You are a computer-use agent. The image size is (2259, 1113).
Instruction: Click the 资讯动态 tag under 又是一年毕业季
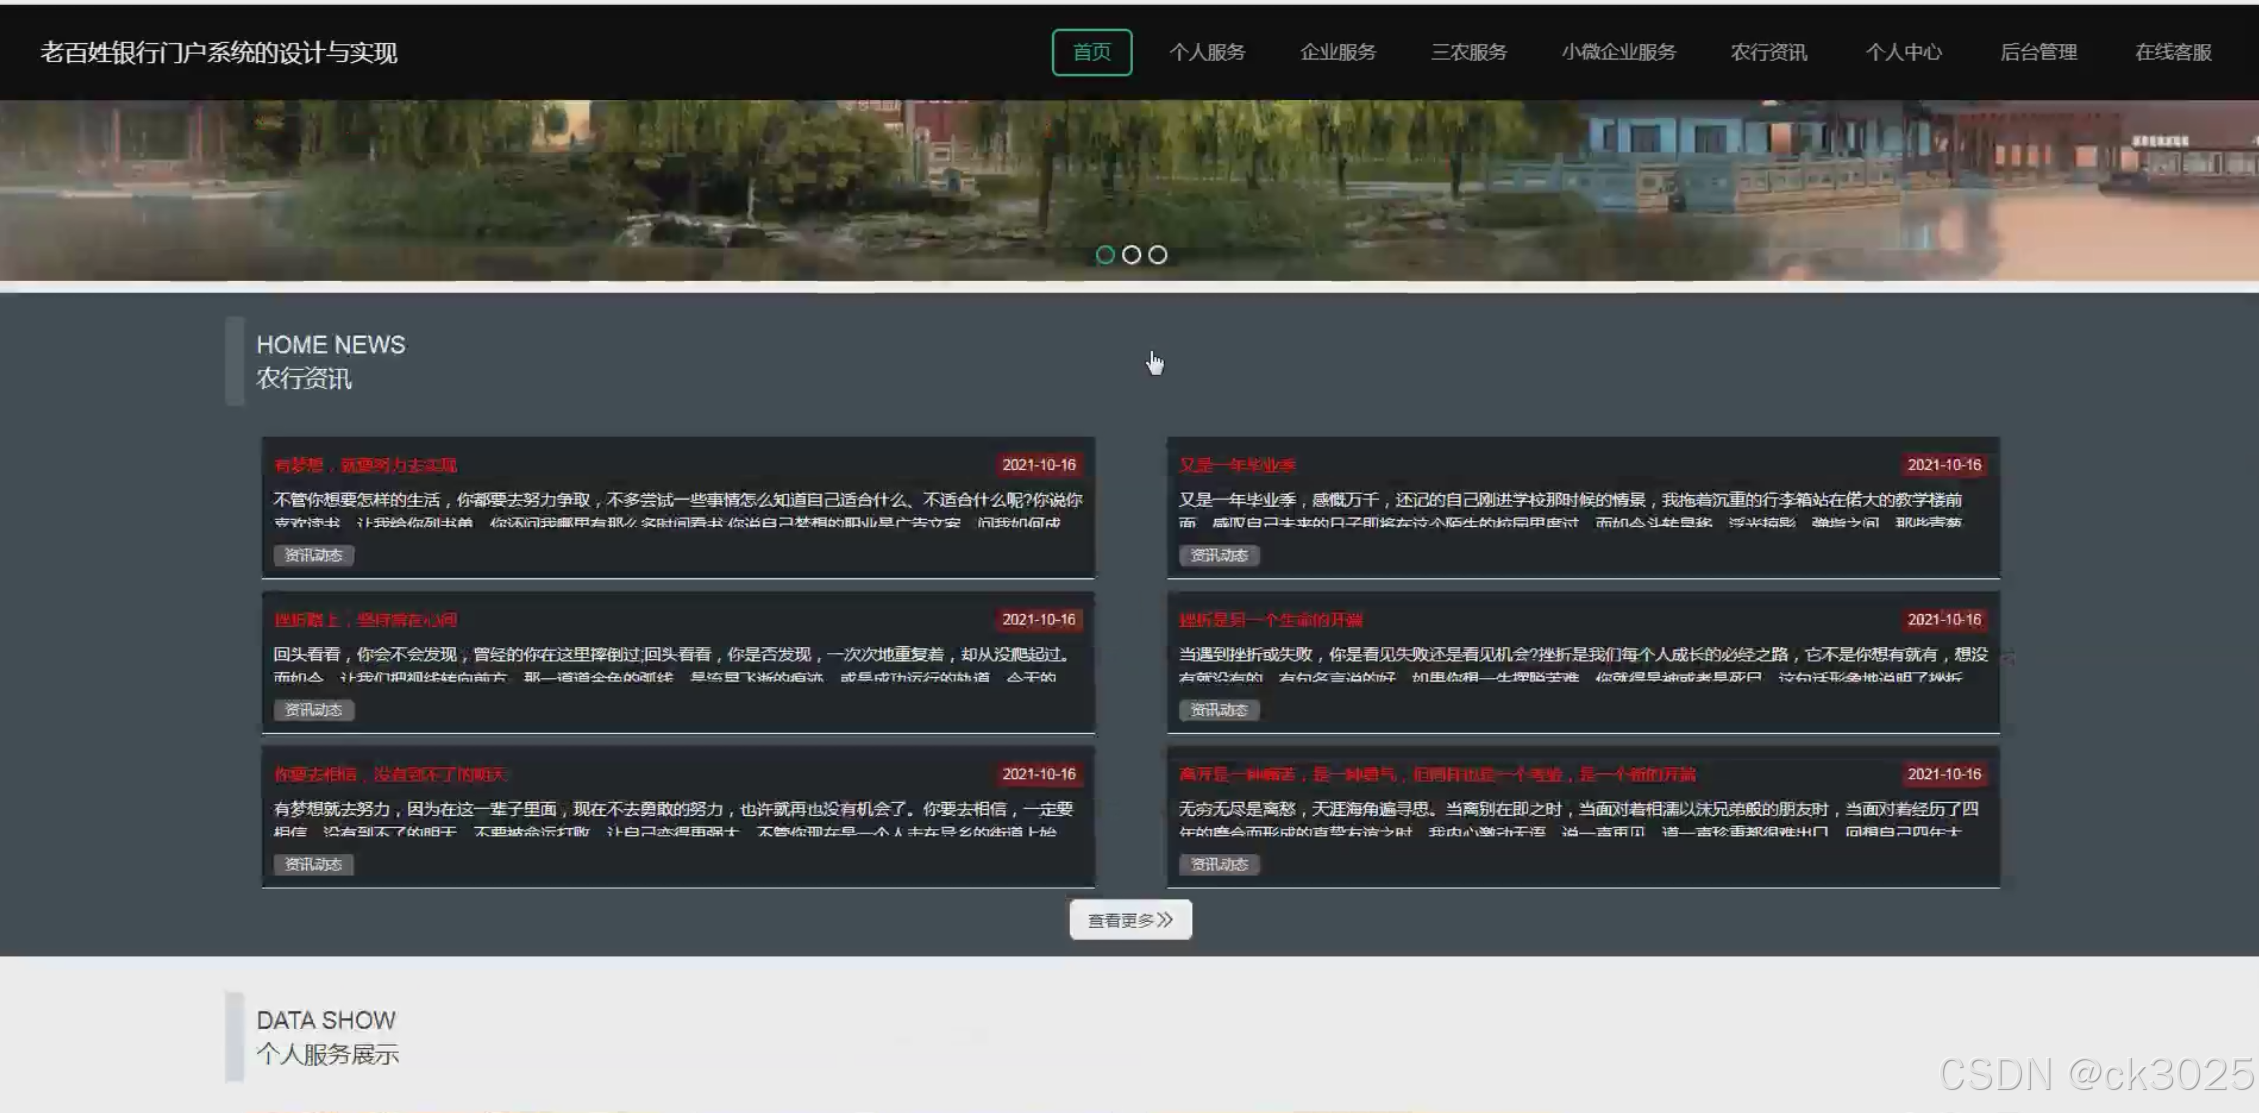pyautogui.click(x=1219, y=555)
